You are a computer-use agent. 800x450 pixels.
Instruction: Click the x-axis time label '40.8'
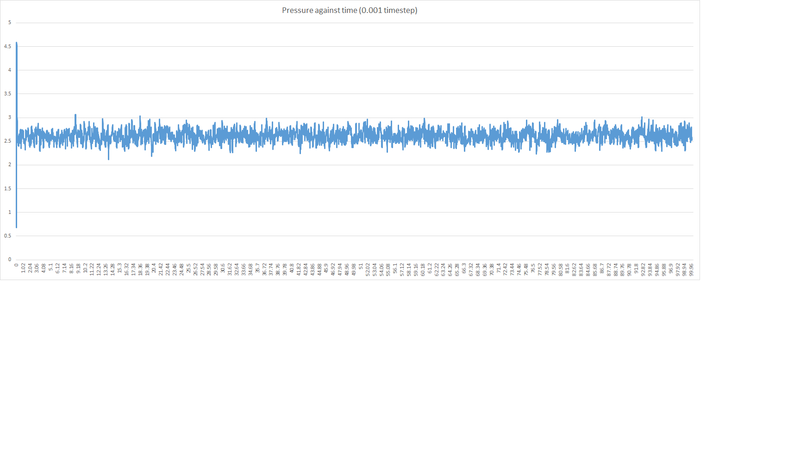tap(292, 268)
